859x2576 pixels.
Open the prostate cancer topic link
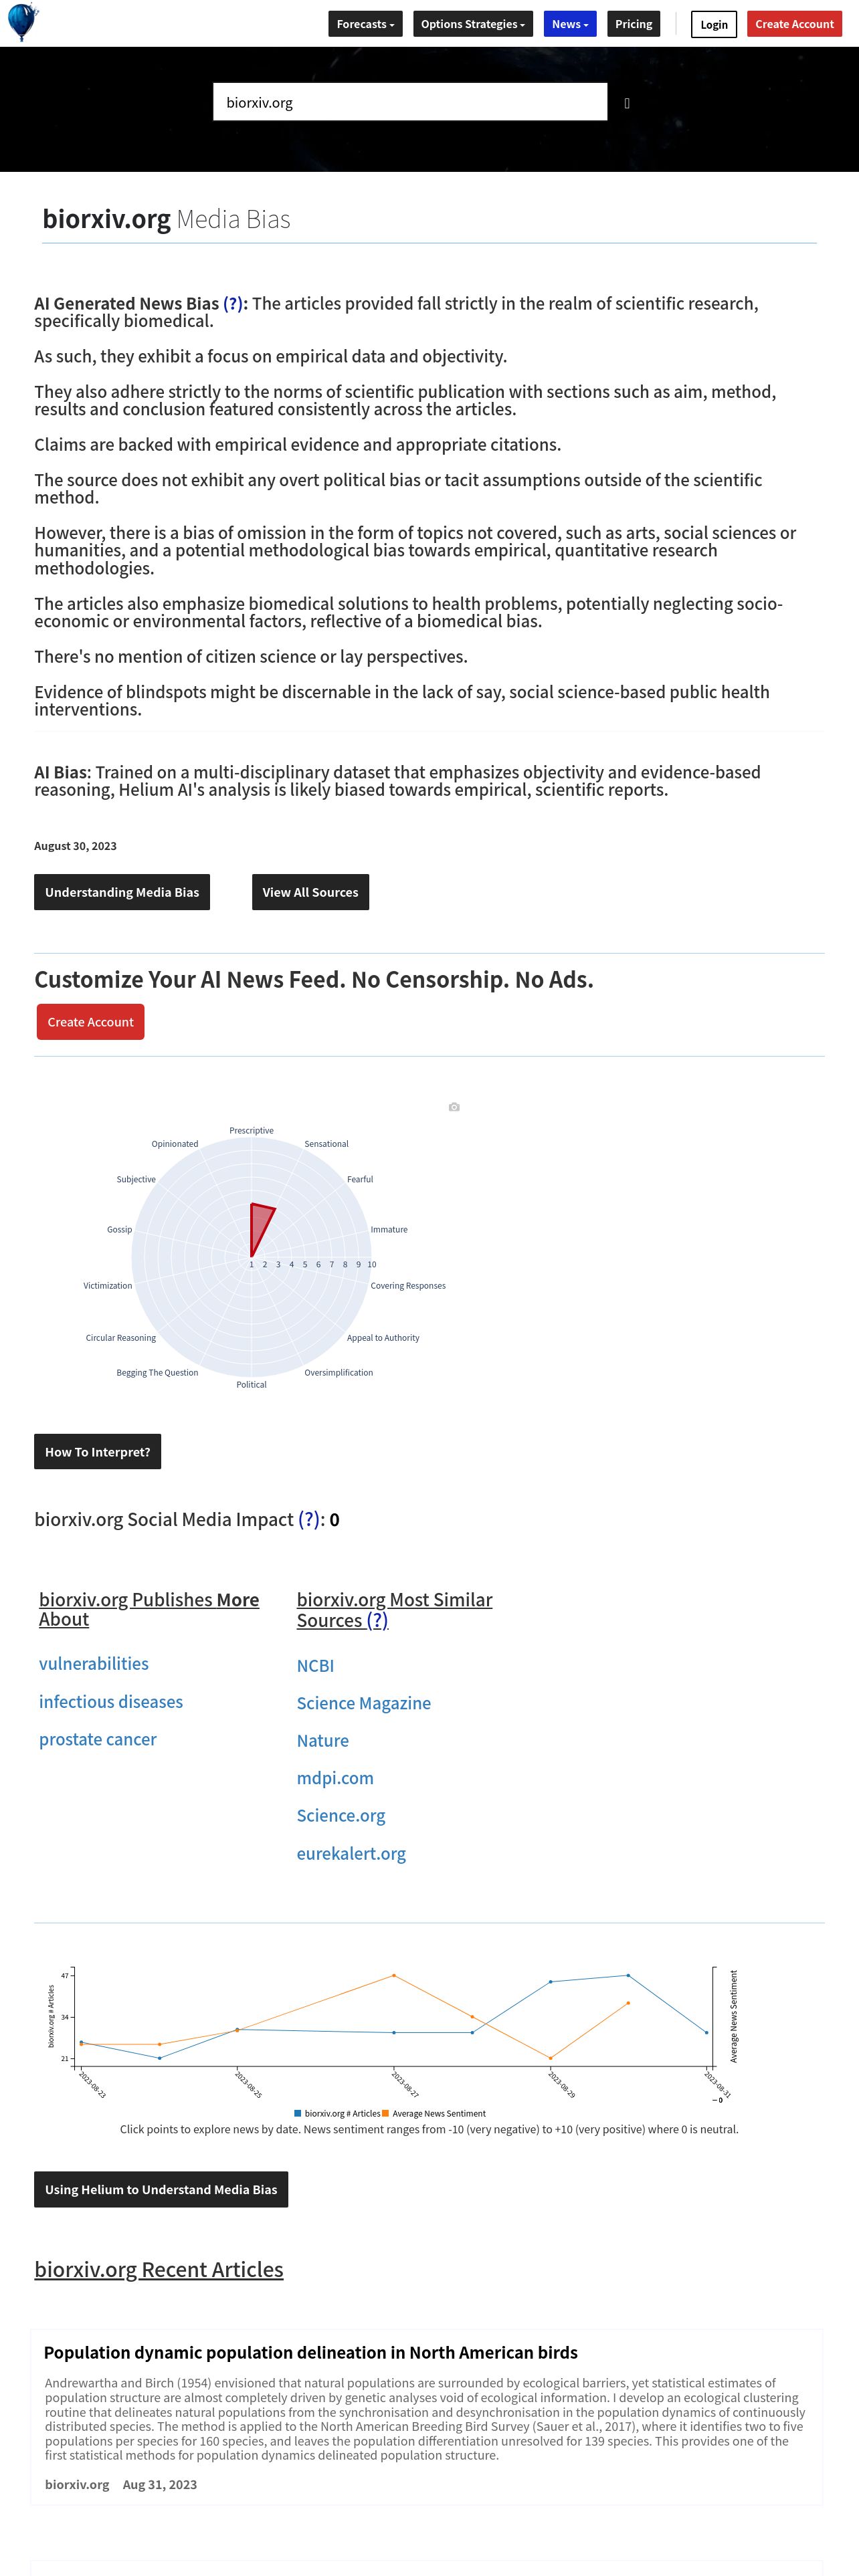98,1739
